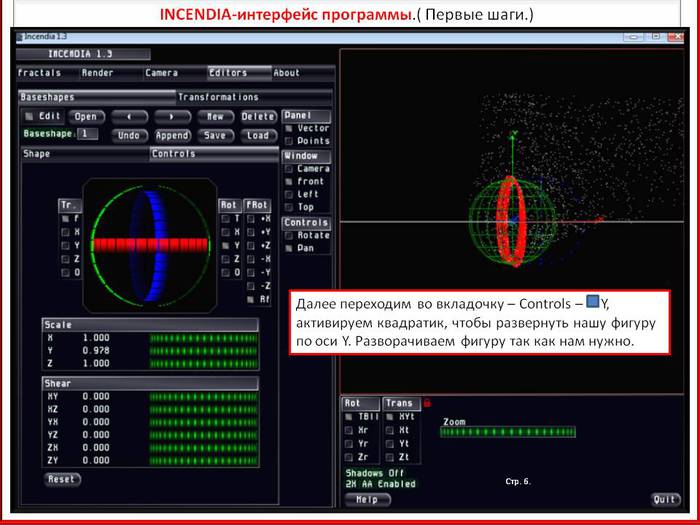Image resolution: width=700 pixels, height=525 pixels.
Task: Adjust the Shear XY slider
Action: point(204,397)
